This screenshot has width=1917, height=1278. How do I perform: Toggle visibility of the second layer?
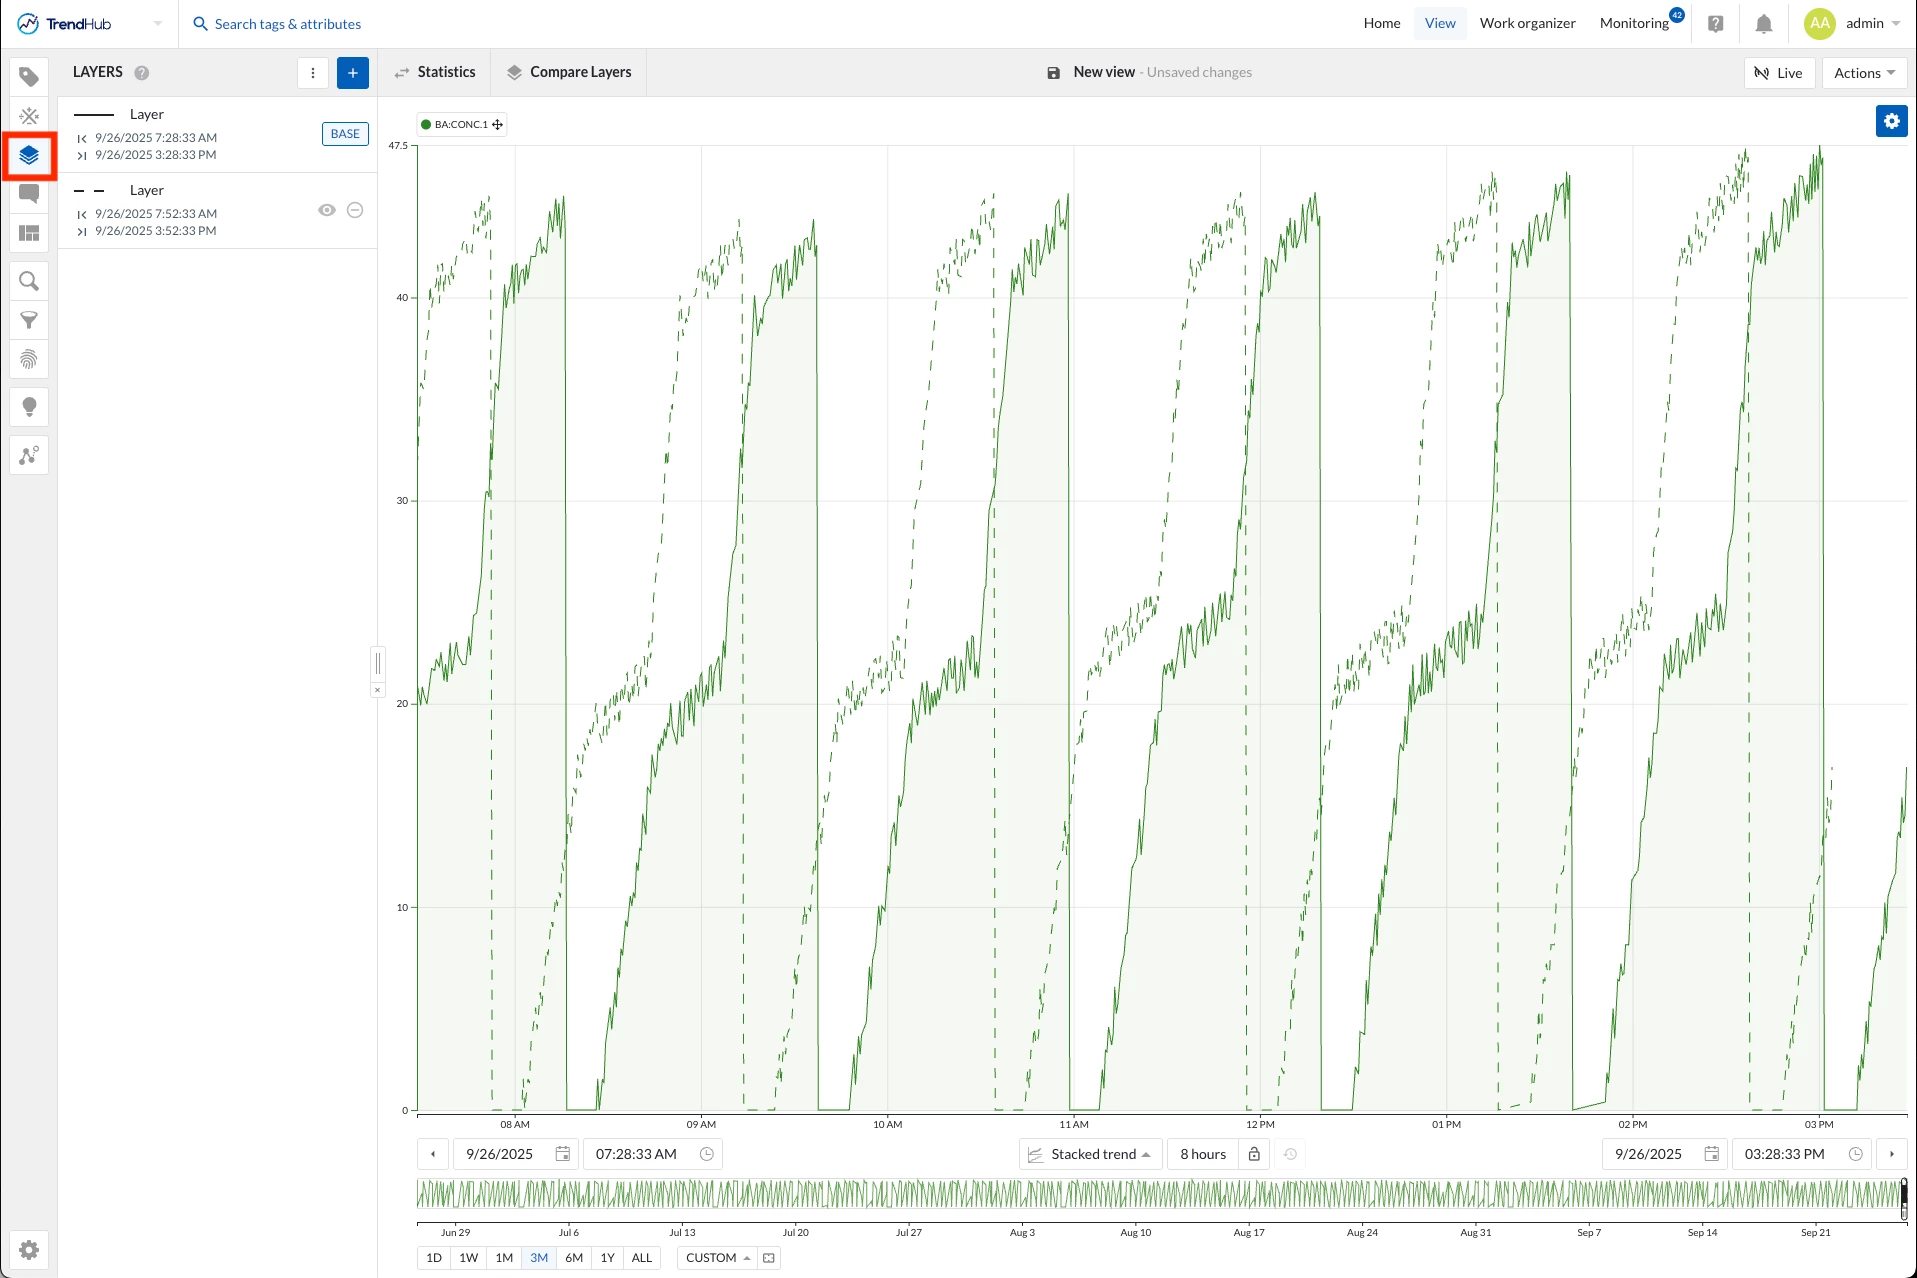(327, 210)
